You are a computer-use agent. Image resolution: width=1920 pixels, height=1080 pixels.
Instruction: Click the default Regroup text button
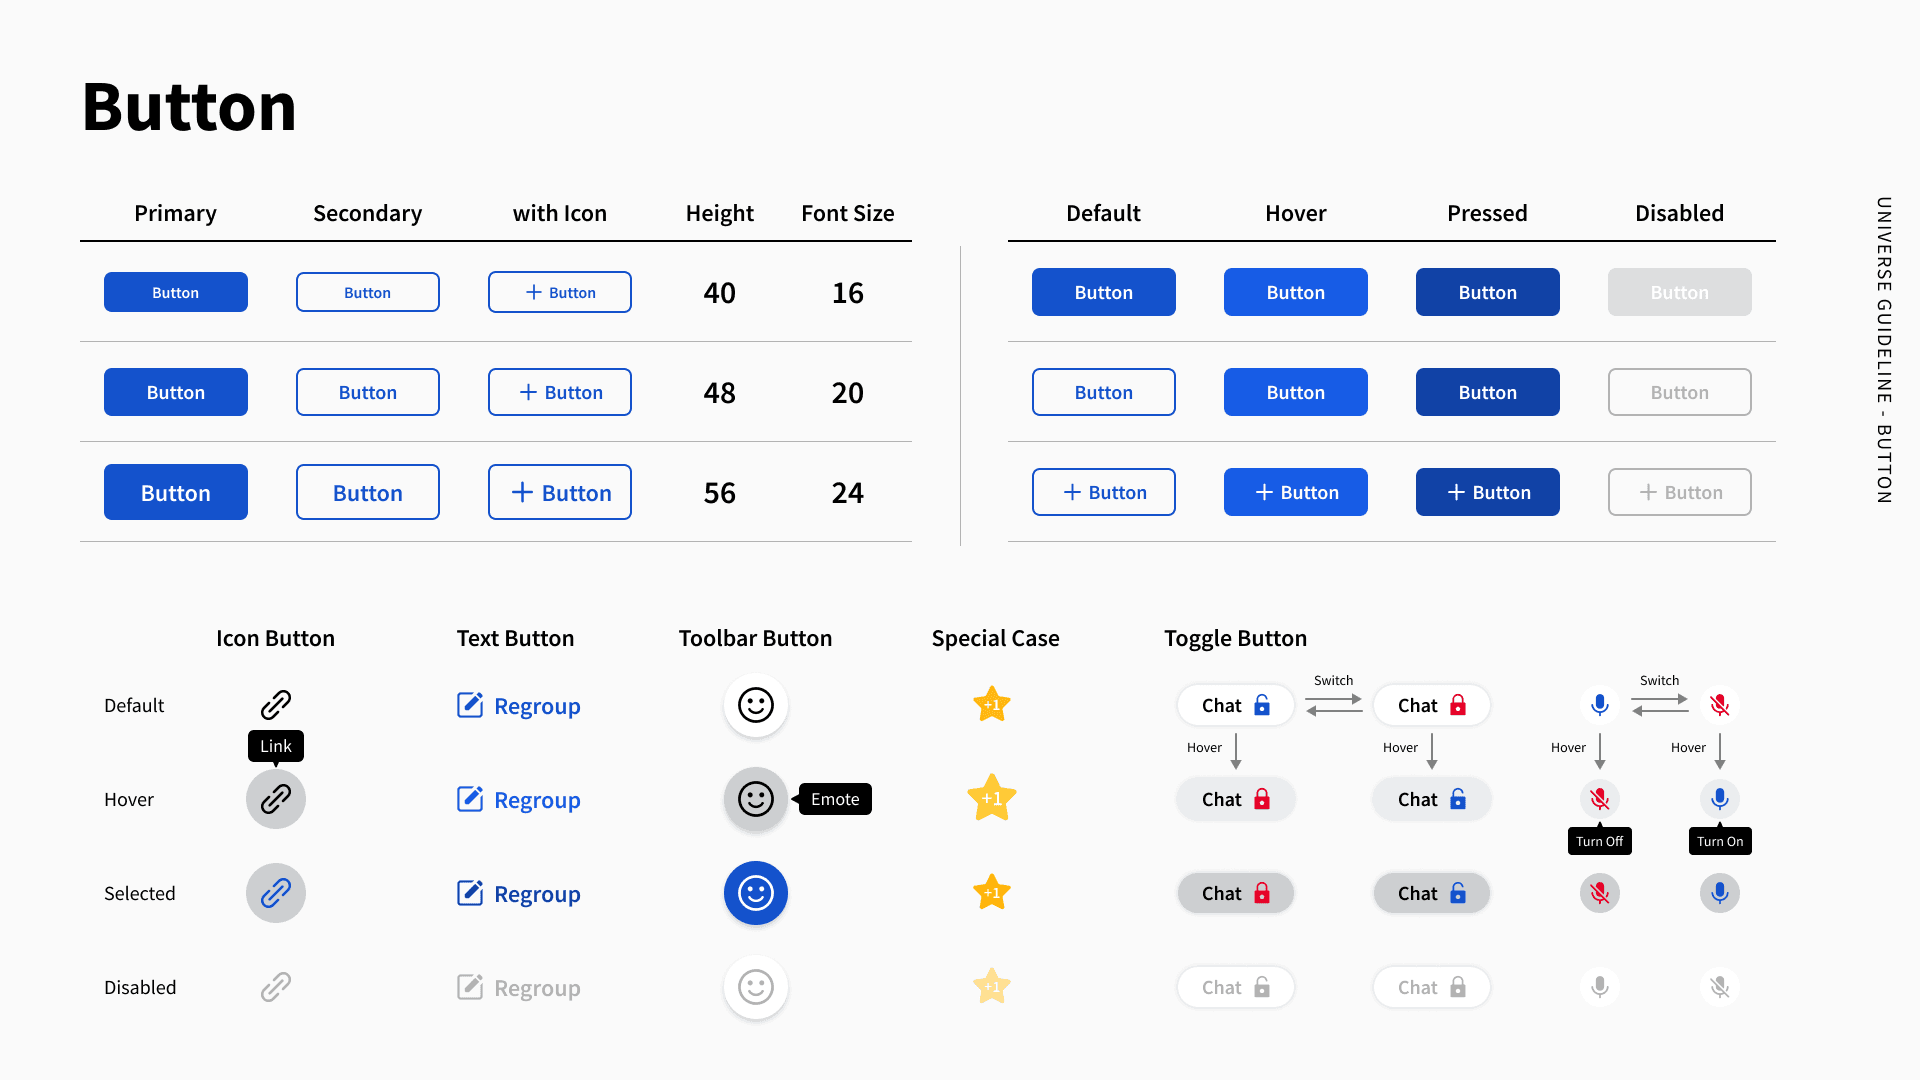tap(518, 706)
